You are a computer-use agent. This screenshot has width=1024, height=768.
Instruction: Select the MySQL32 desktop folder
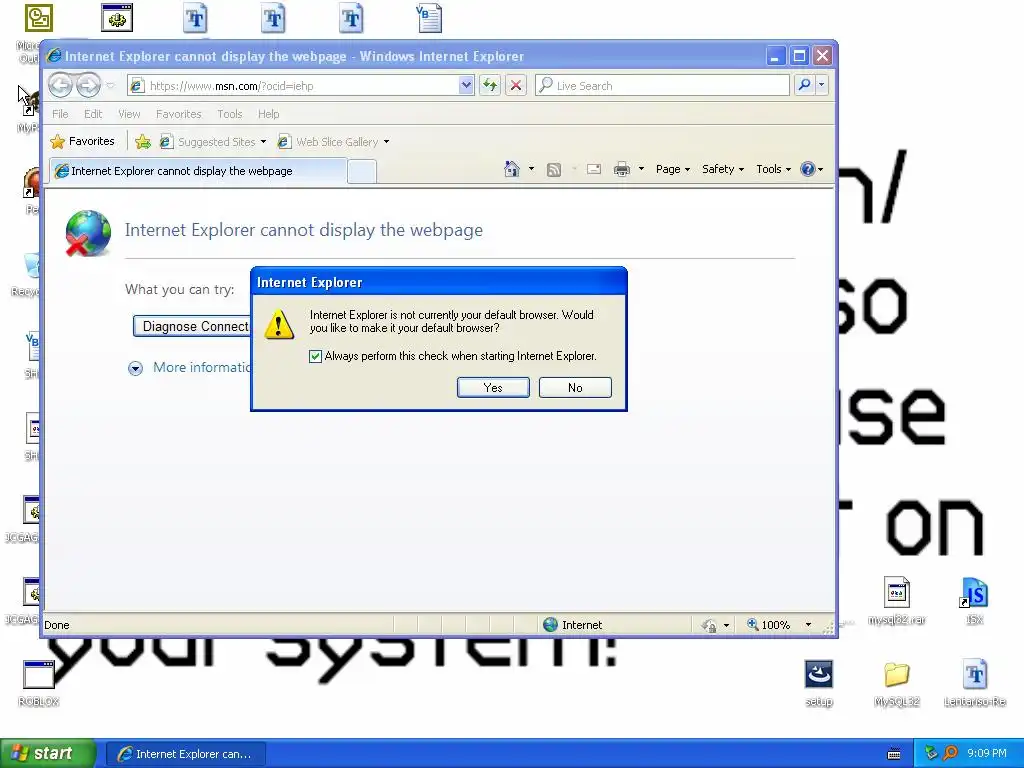point(897,683)
